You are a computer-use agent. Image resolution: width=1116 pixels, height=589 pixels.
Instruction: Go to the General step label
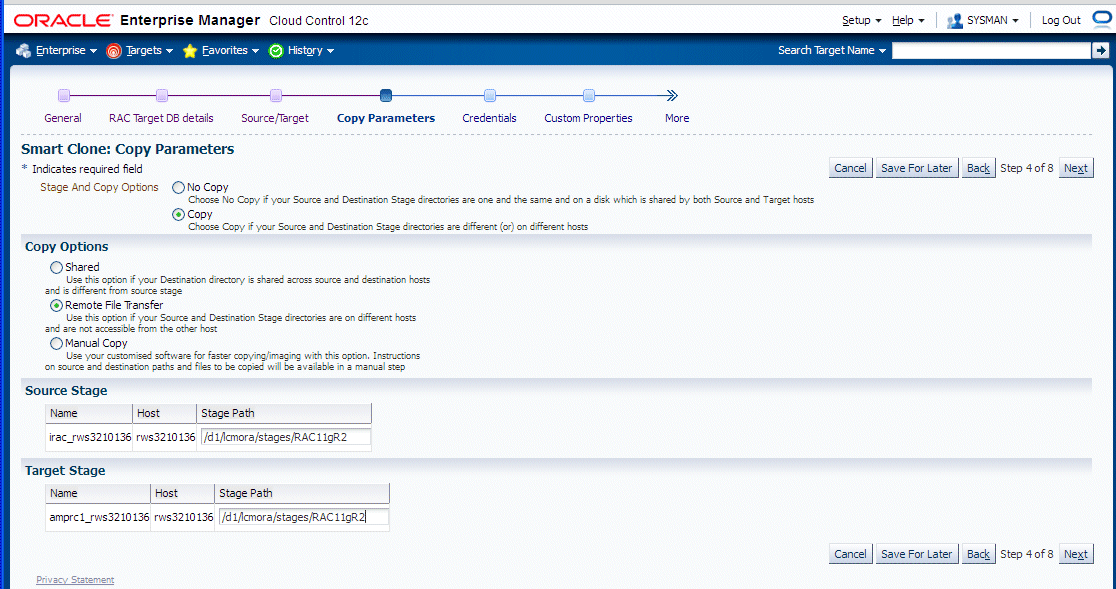pyautogui.click(x=63, y=118)
